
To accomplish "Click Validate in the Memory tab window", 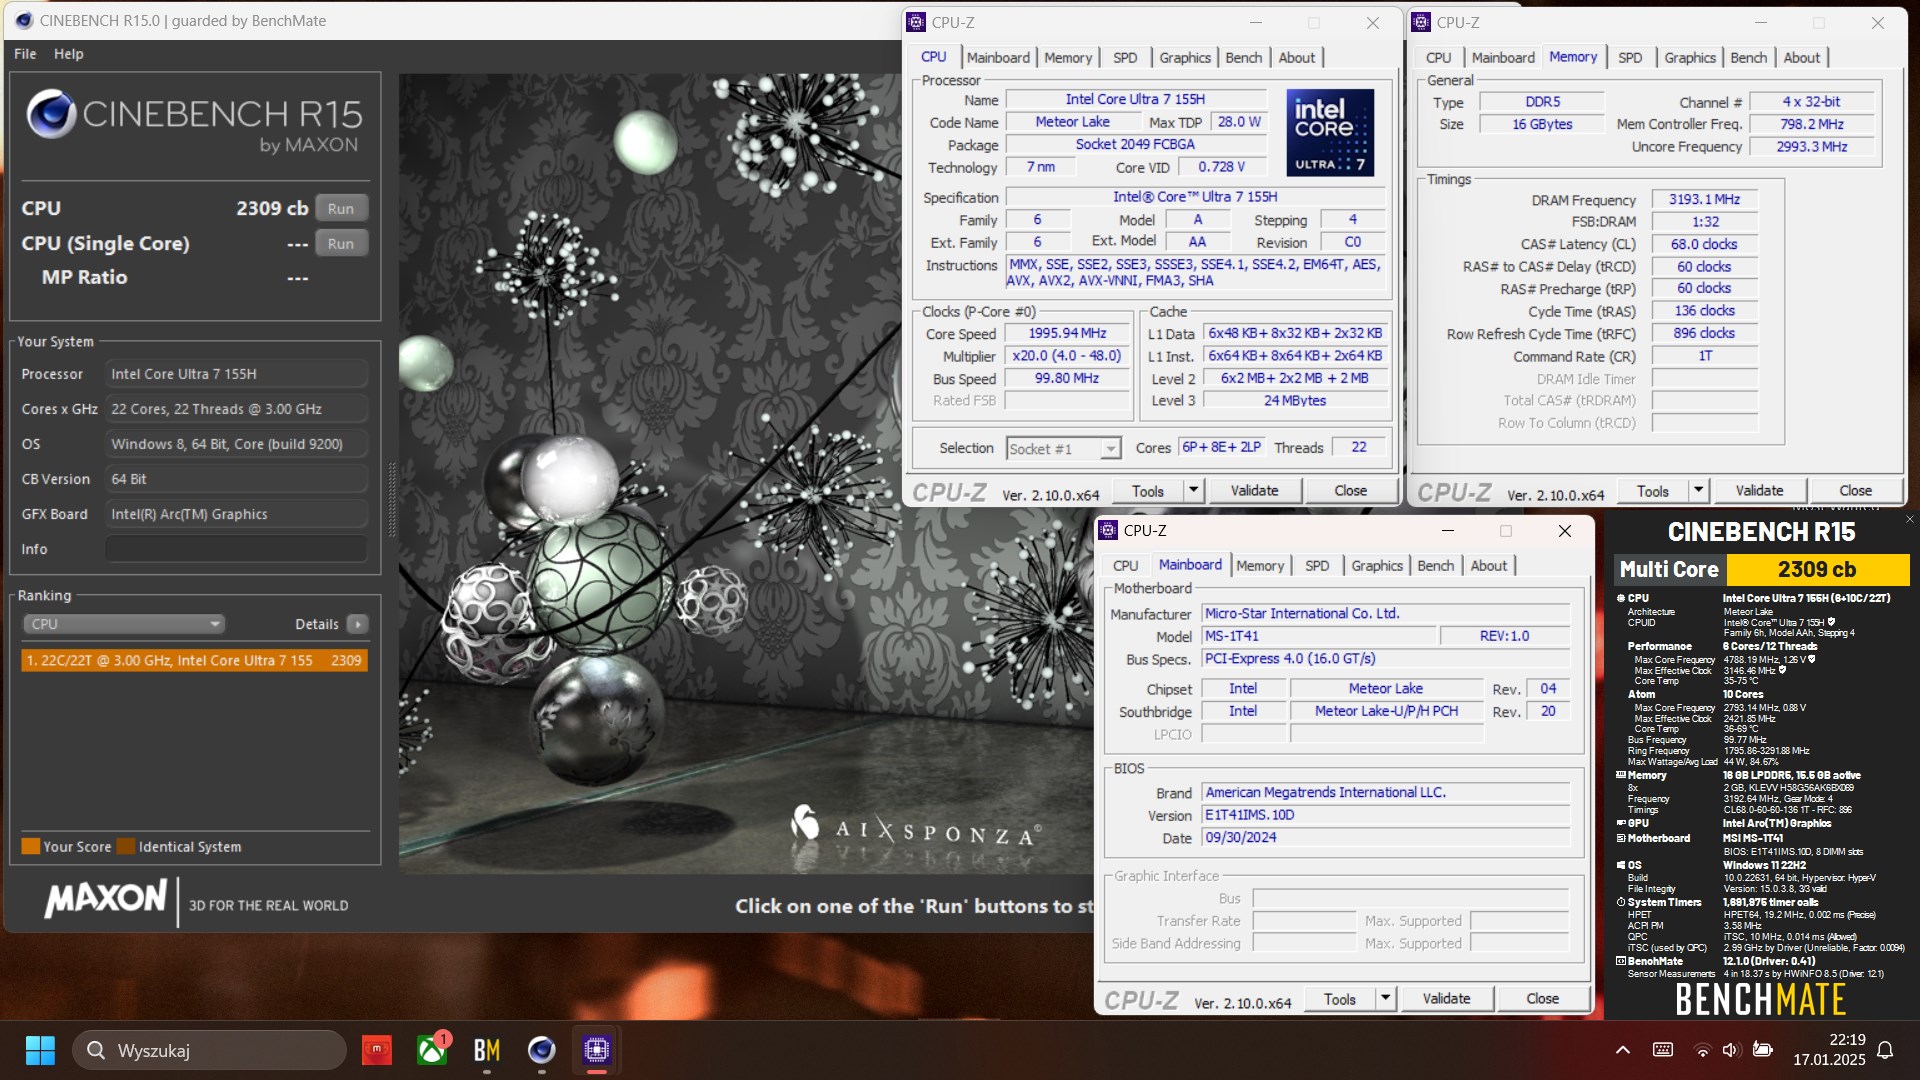I will [1759, 490].
